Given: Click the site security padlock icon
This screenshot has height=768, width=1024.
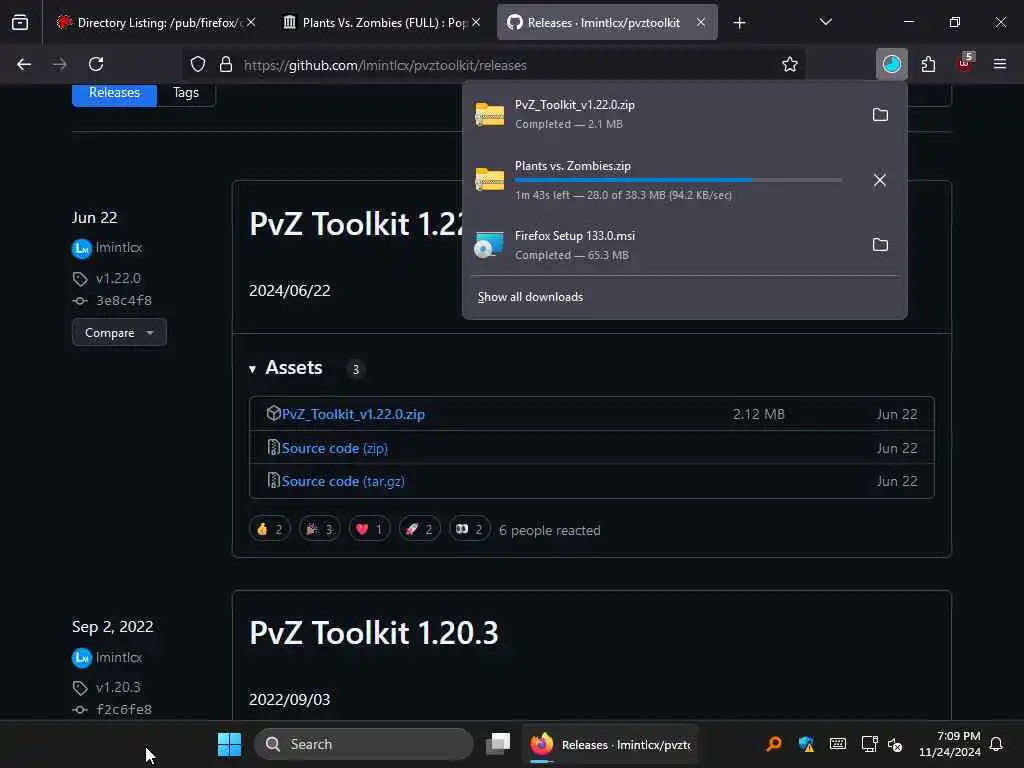Looking at the screenshot, I should (x=226, y=65).
